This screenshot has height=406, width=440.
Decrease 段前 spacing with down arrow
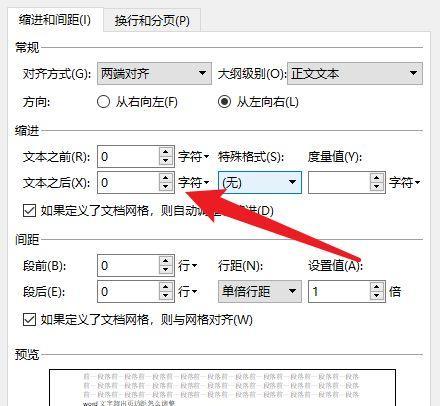tap(166, 270)
